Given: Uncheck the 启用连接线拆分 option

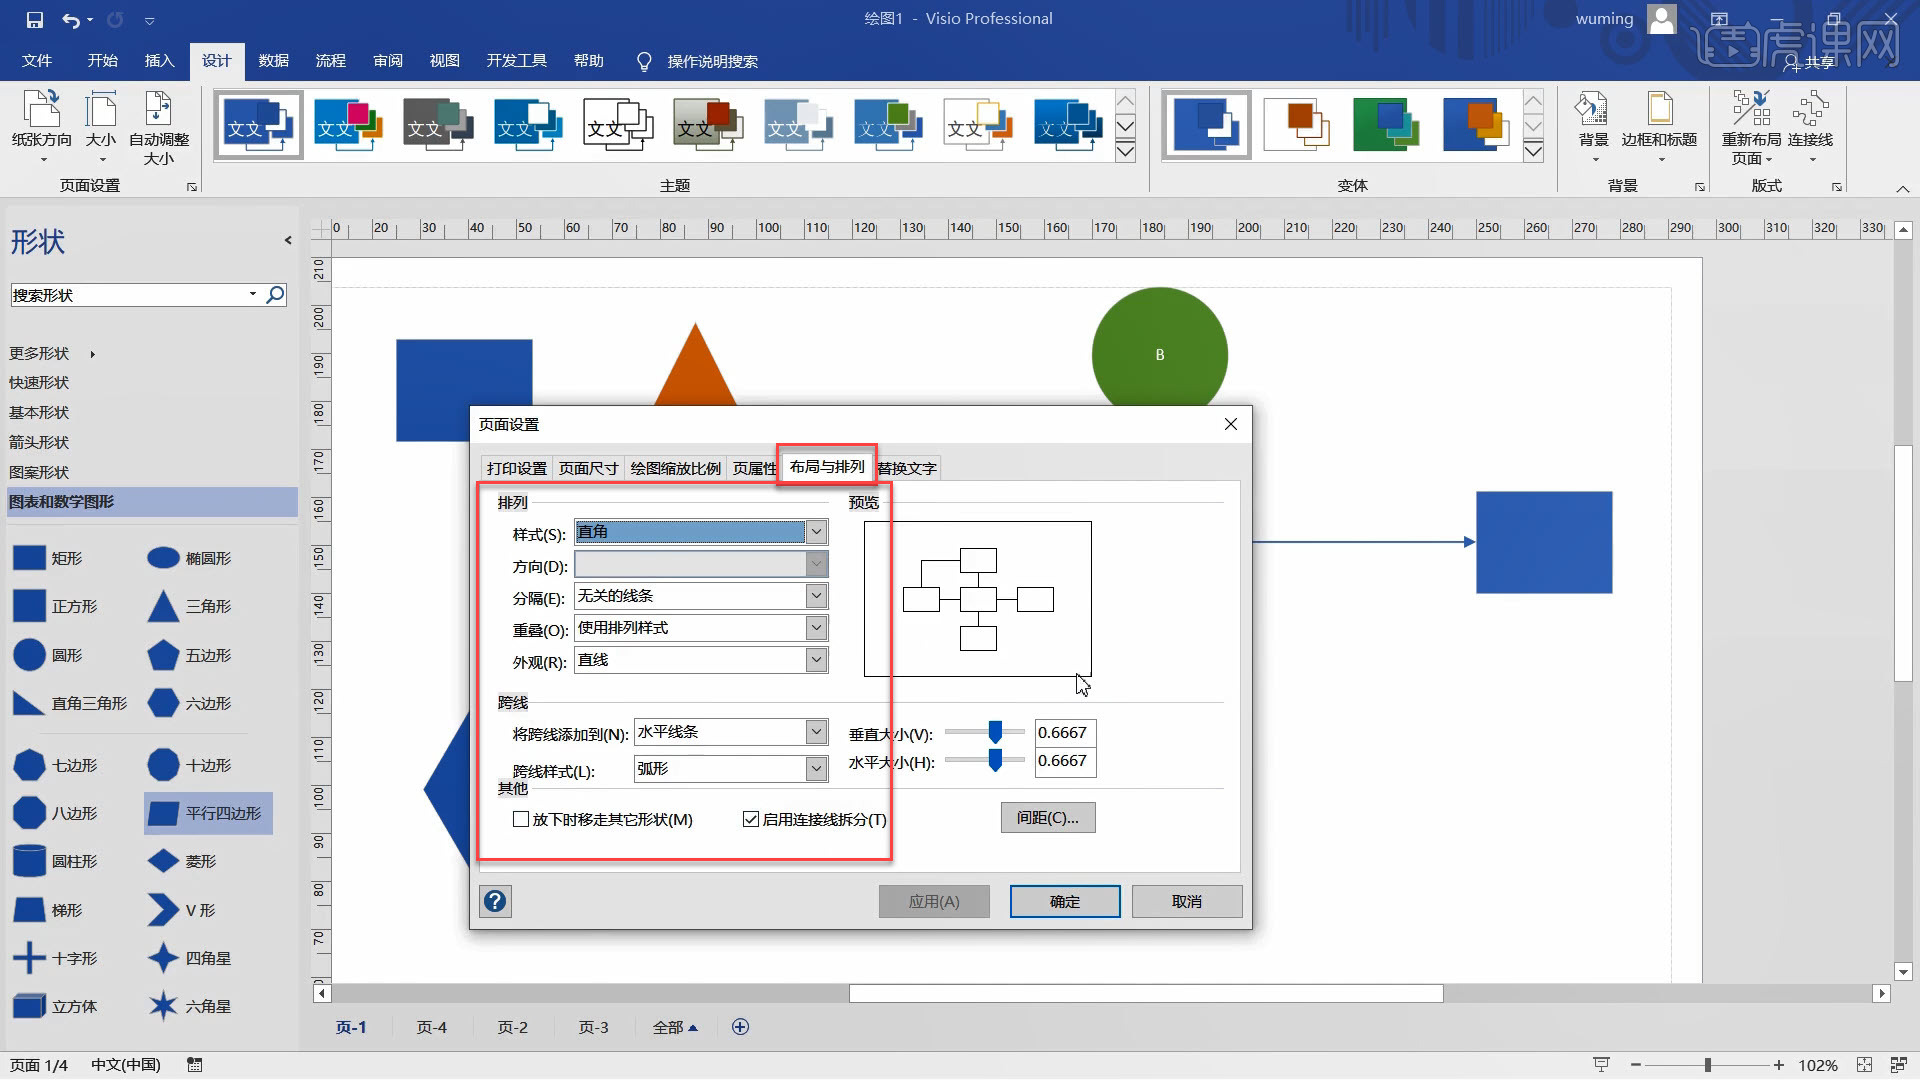Looking at the screenshot, I should (x=751, y=819).
